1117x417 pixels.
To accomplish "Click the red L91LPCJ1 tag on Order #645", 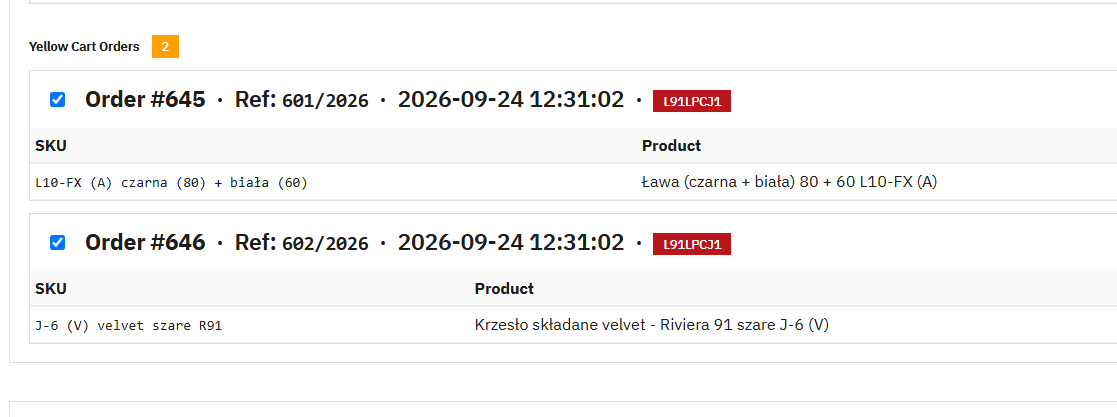I will pos(692,101).
